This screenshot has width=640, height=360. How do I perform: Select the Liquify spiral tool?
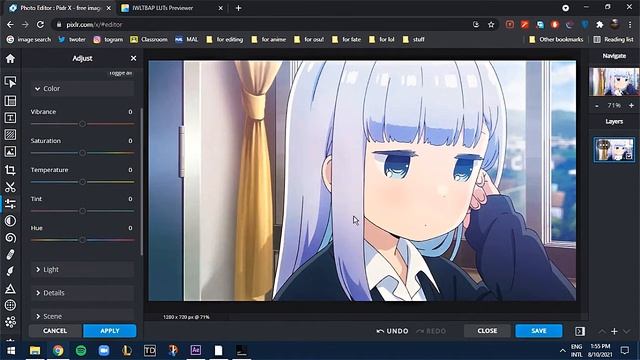point(10,238)
